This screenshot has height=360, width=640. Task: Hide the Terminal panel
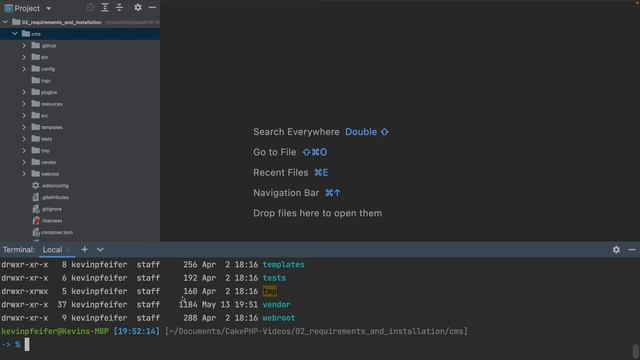632,249
